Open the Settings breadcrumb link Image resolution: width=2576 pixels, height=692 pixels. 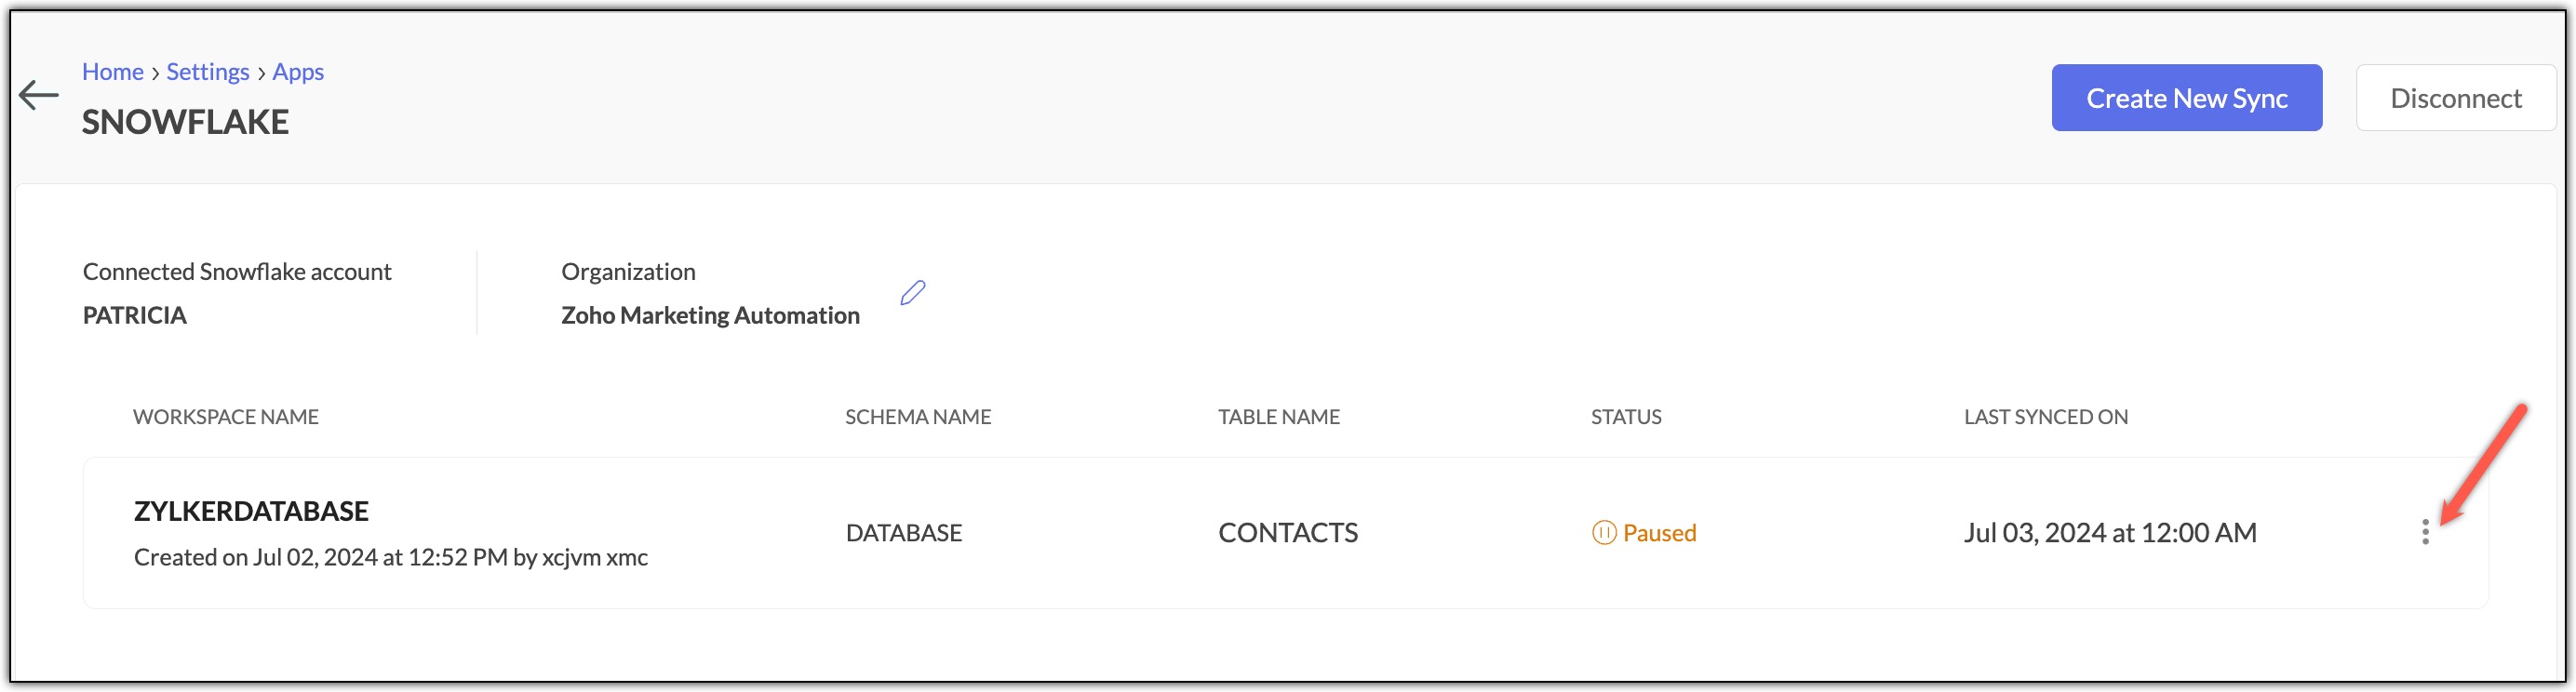click(208, 72)
